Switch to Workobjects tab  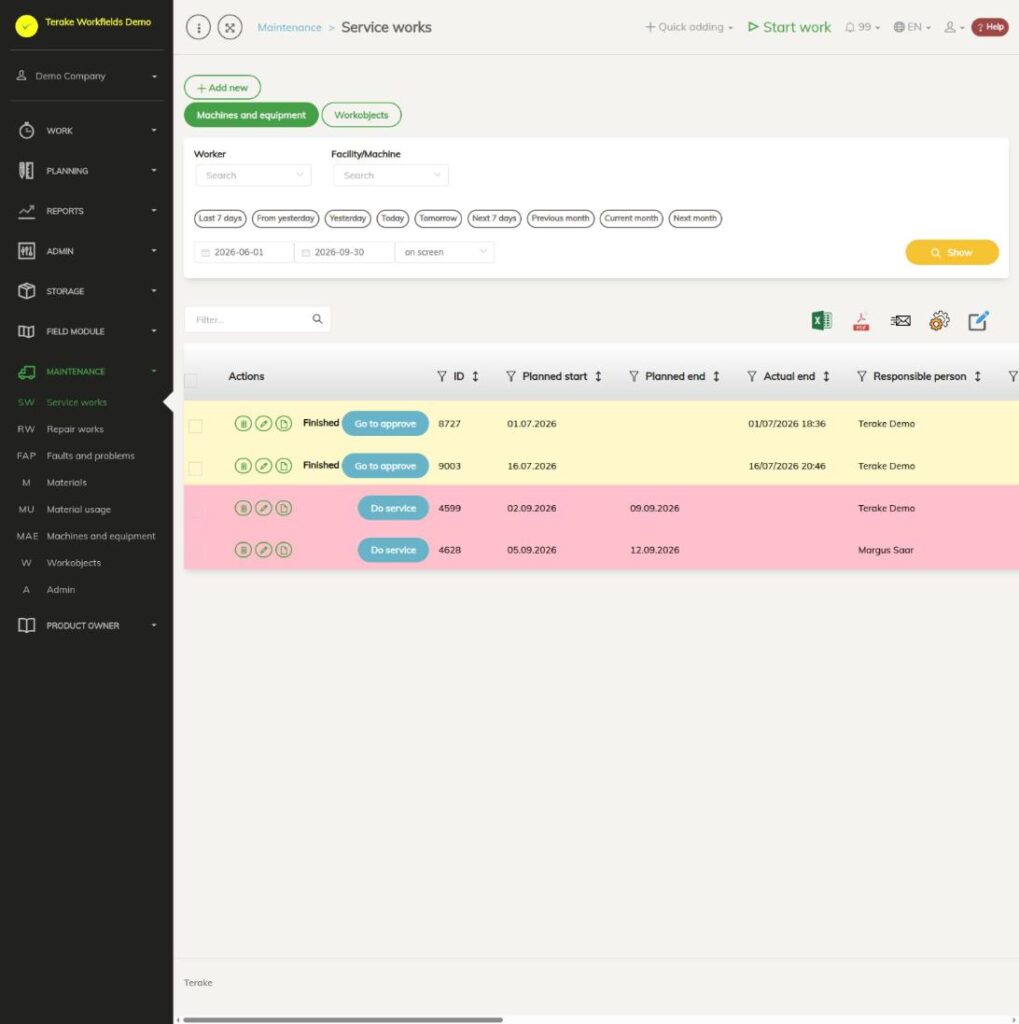pyautogui.click(x=361, y=115)
